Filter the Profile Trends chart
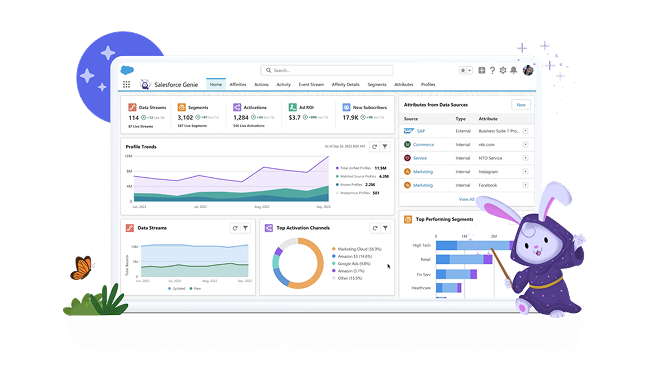Image resolution: width=661 pixels, height=372 pixels. (x=385, y=146)
